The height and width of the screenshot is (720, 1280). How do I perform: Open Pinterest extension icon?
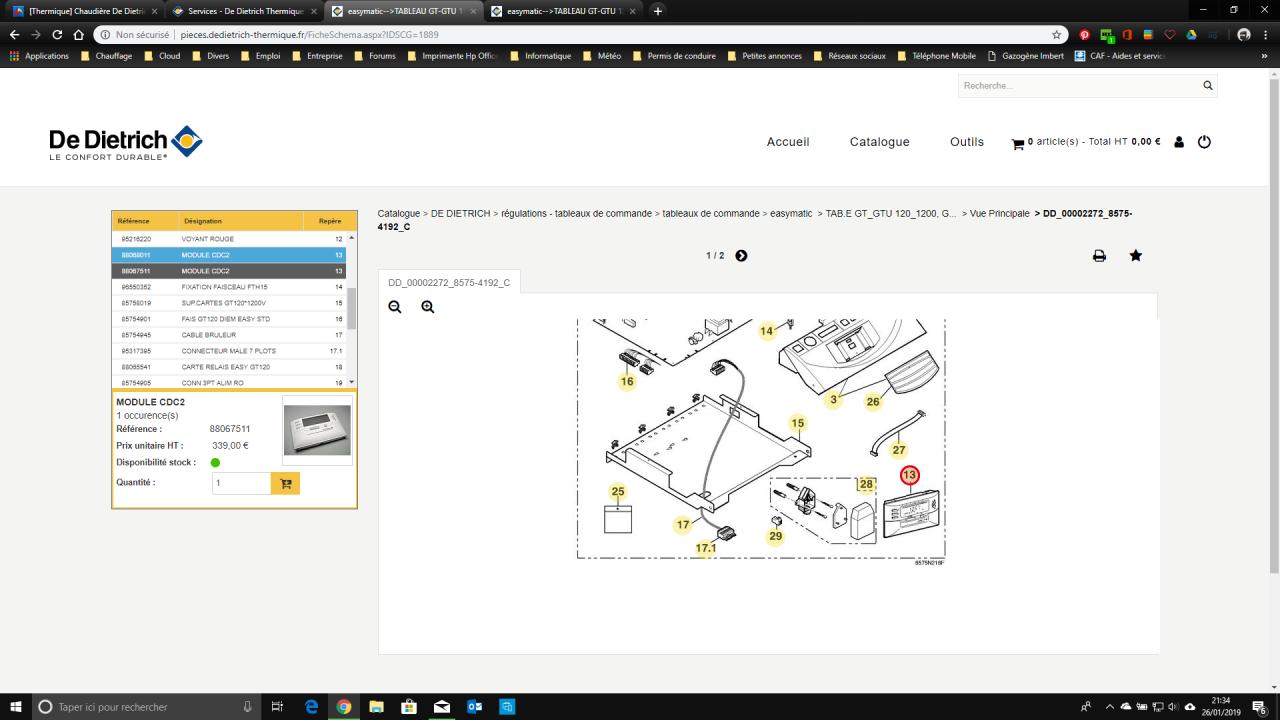(x=1085, y=34)
